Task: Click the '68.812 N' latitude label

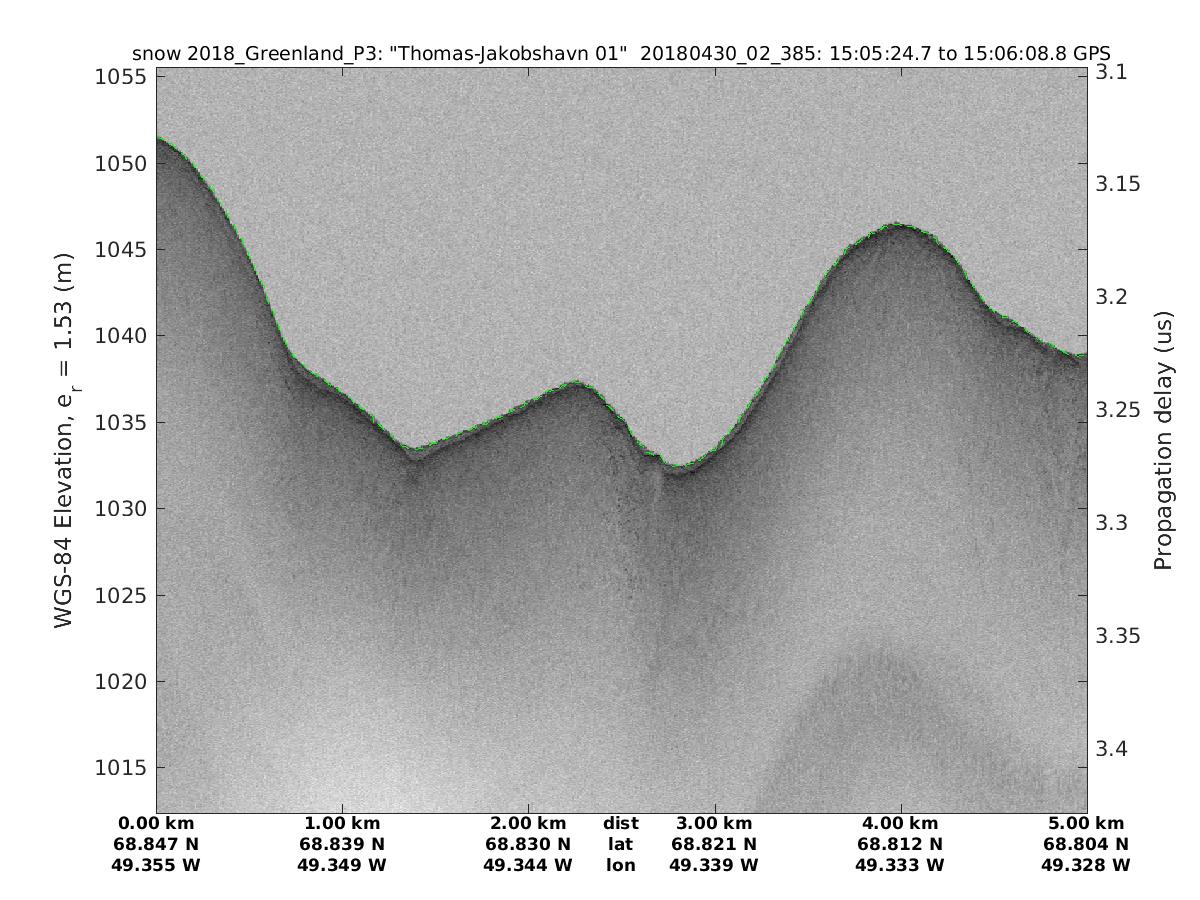Action: 899,844
